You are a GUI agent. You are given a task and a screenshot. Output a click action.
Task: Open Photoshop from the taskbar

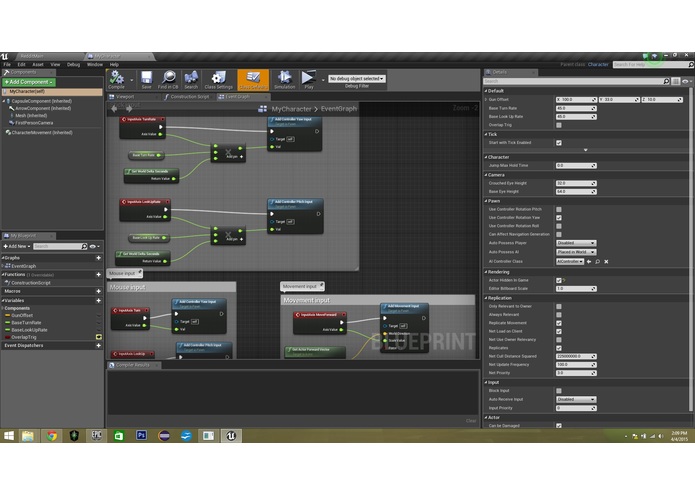[141, 436]
